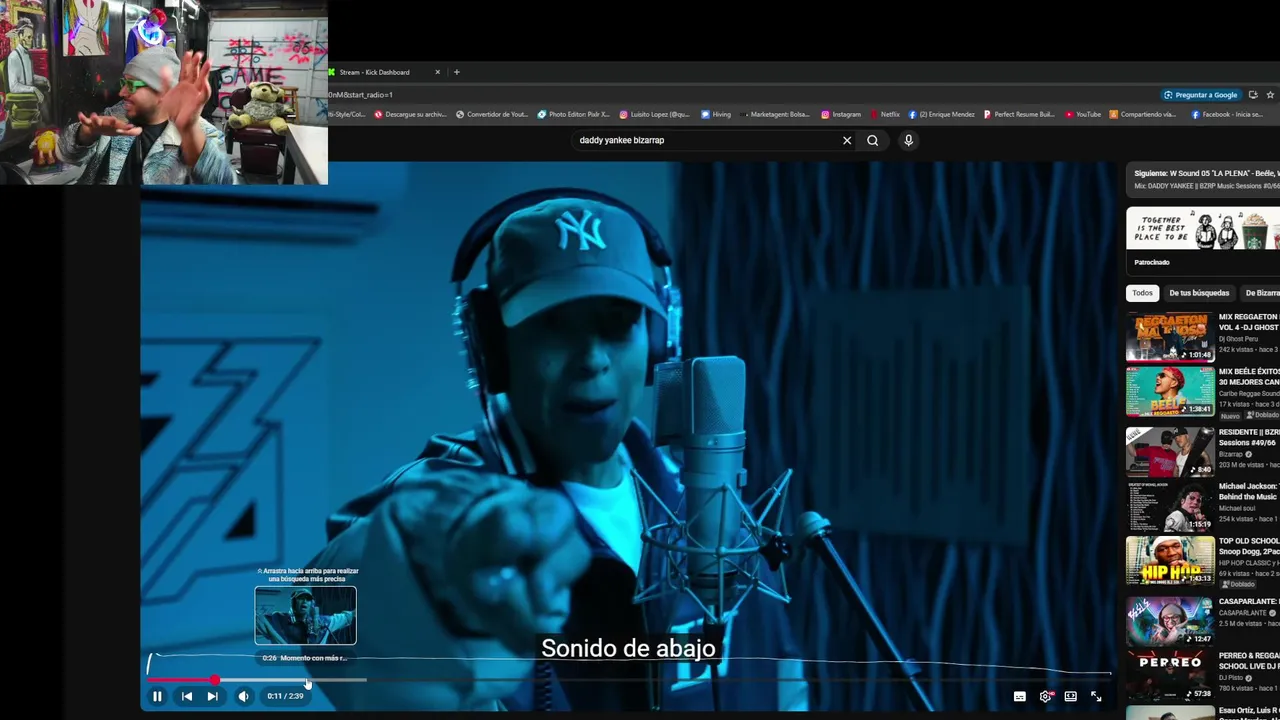Select the De tus búsquedas filter chip

click(x=1199, y=293)
